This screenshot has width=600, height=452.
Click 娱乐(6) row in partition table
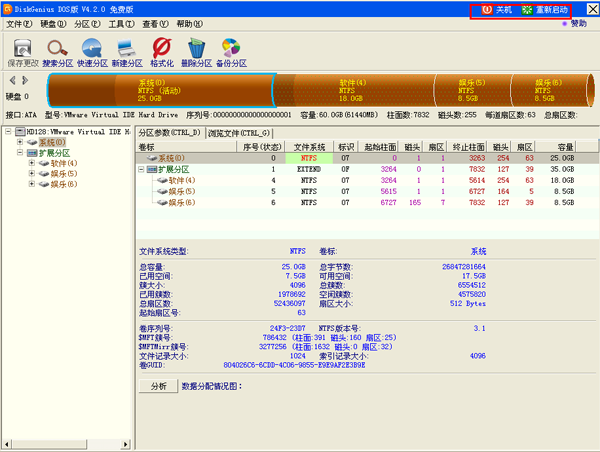tap(367, 202)
